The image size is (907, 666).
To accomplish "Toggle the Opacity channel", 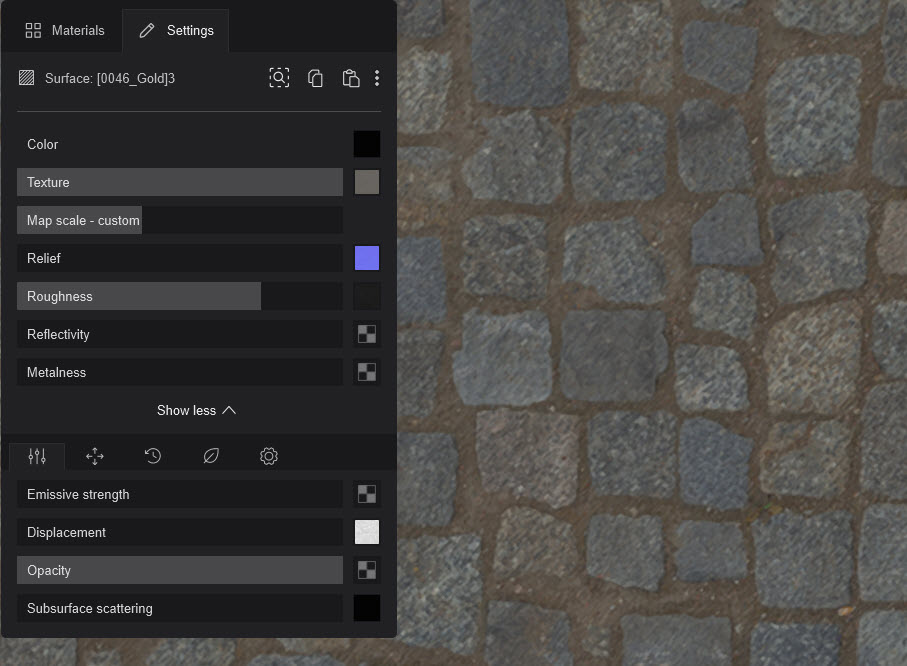I will [179, 570].
